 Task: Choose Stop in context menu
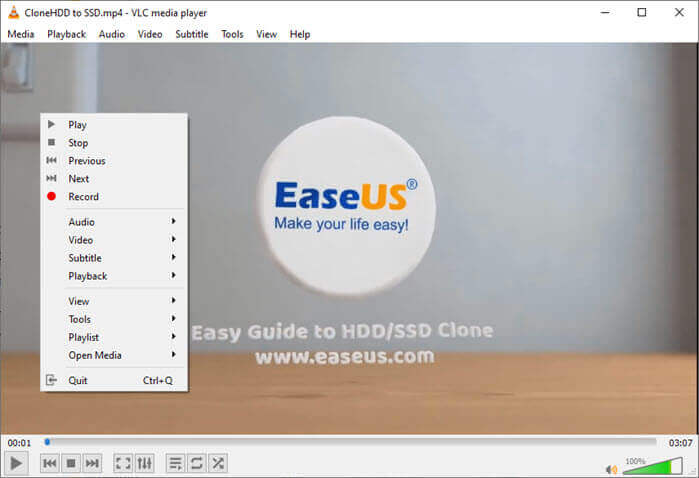(x=114, y=143)
